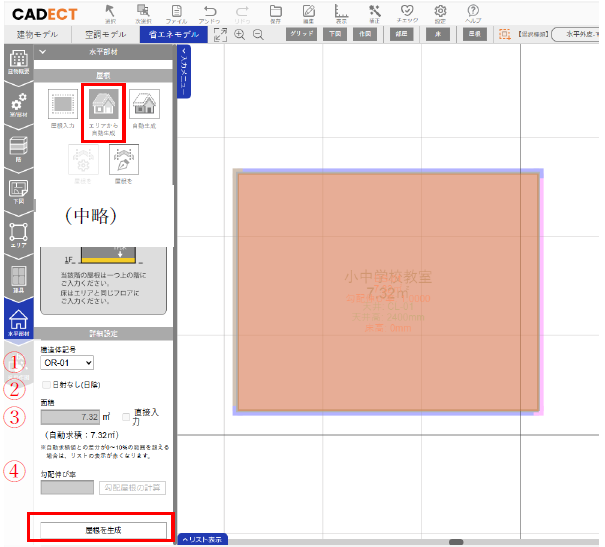Screen dimensions: 605x547
Task: Toggle the グリッド display button
Action: coord(300,34)
